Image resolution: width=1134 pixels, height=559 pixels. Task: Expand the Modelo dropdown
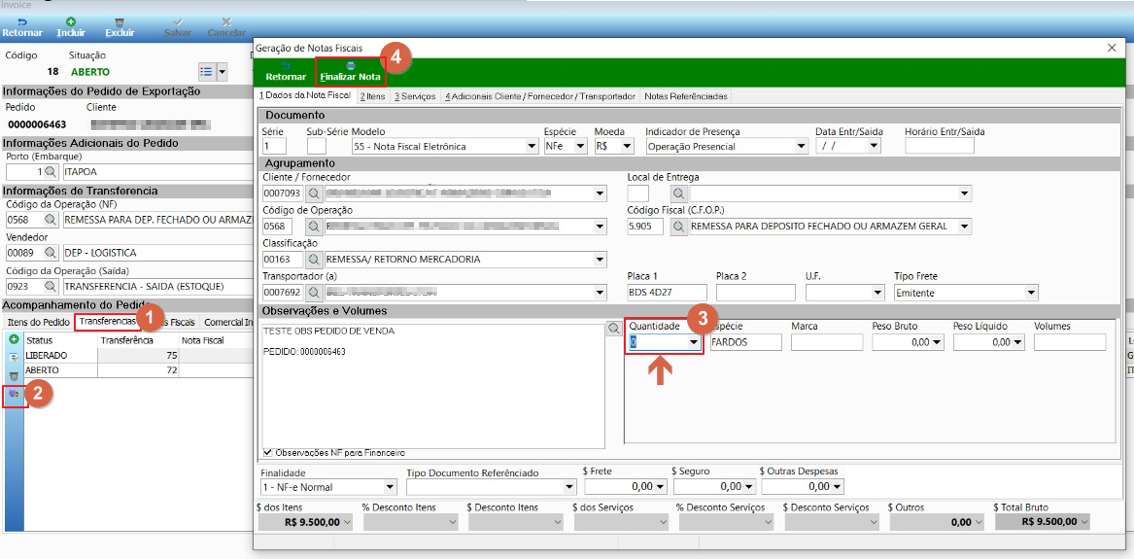click(x=532, y=146)
